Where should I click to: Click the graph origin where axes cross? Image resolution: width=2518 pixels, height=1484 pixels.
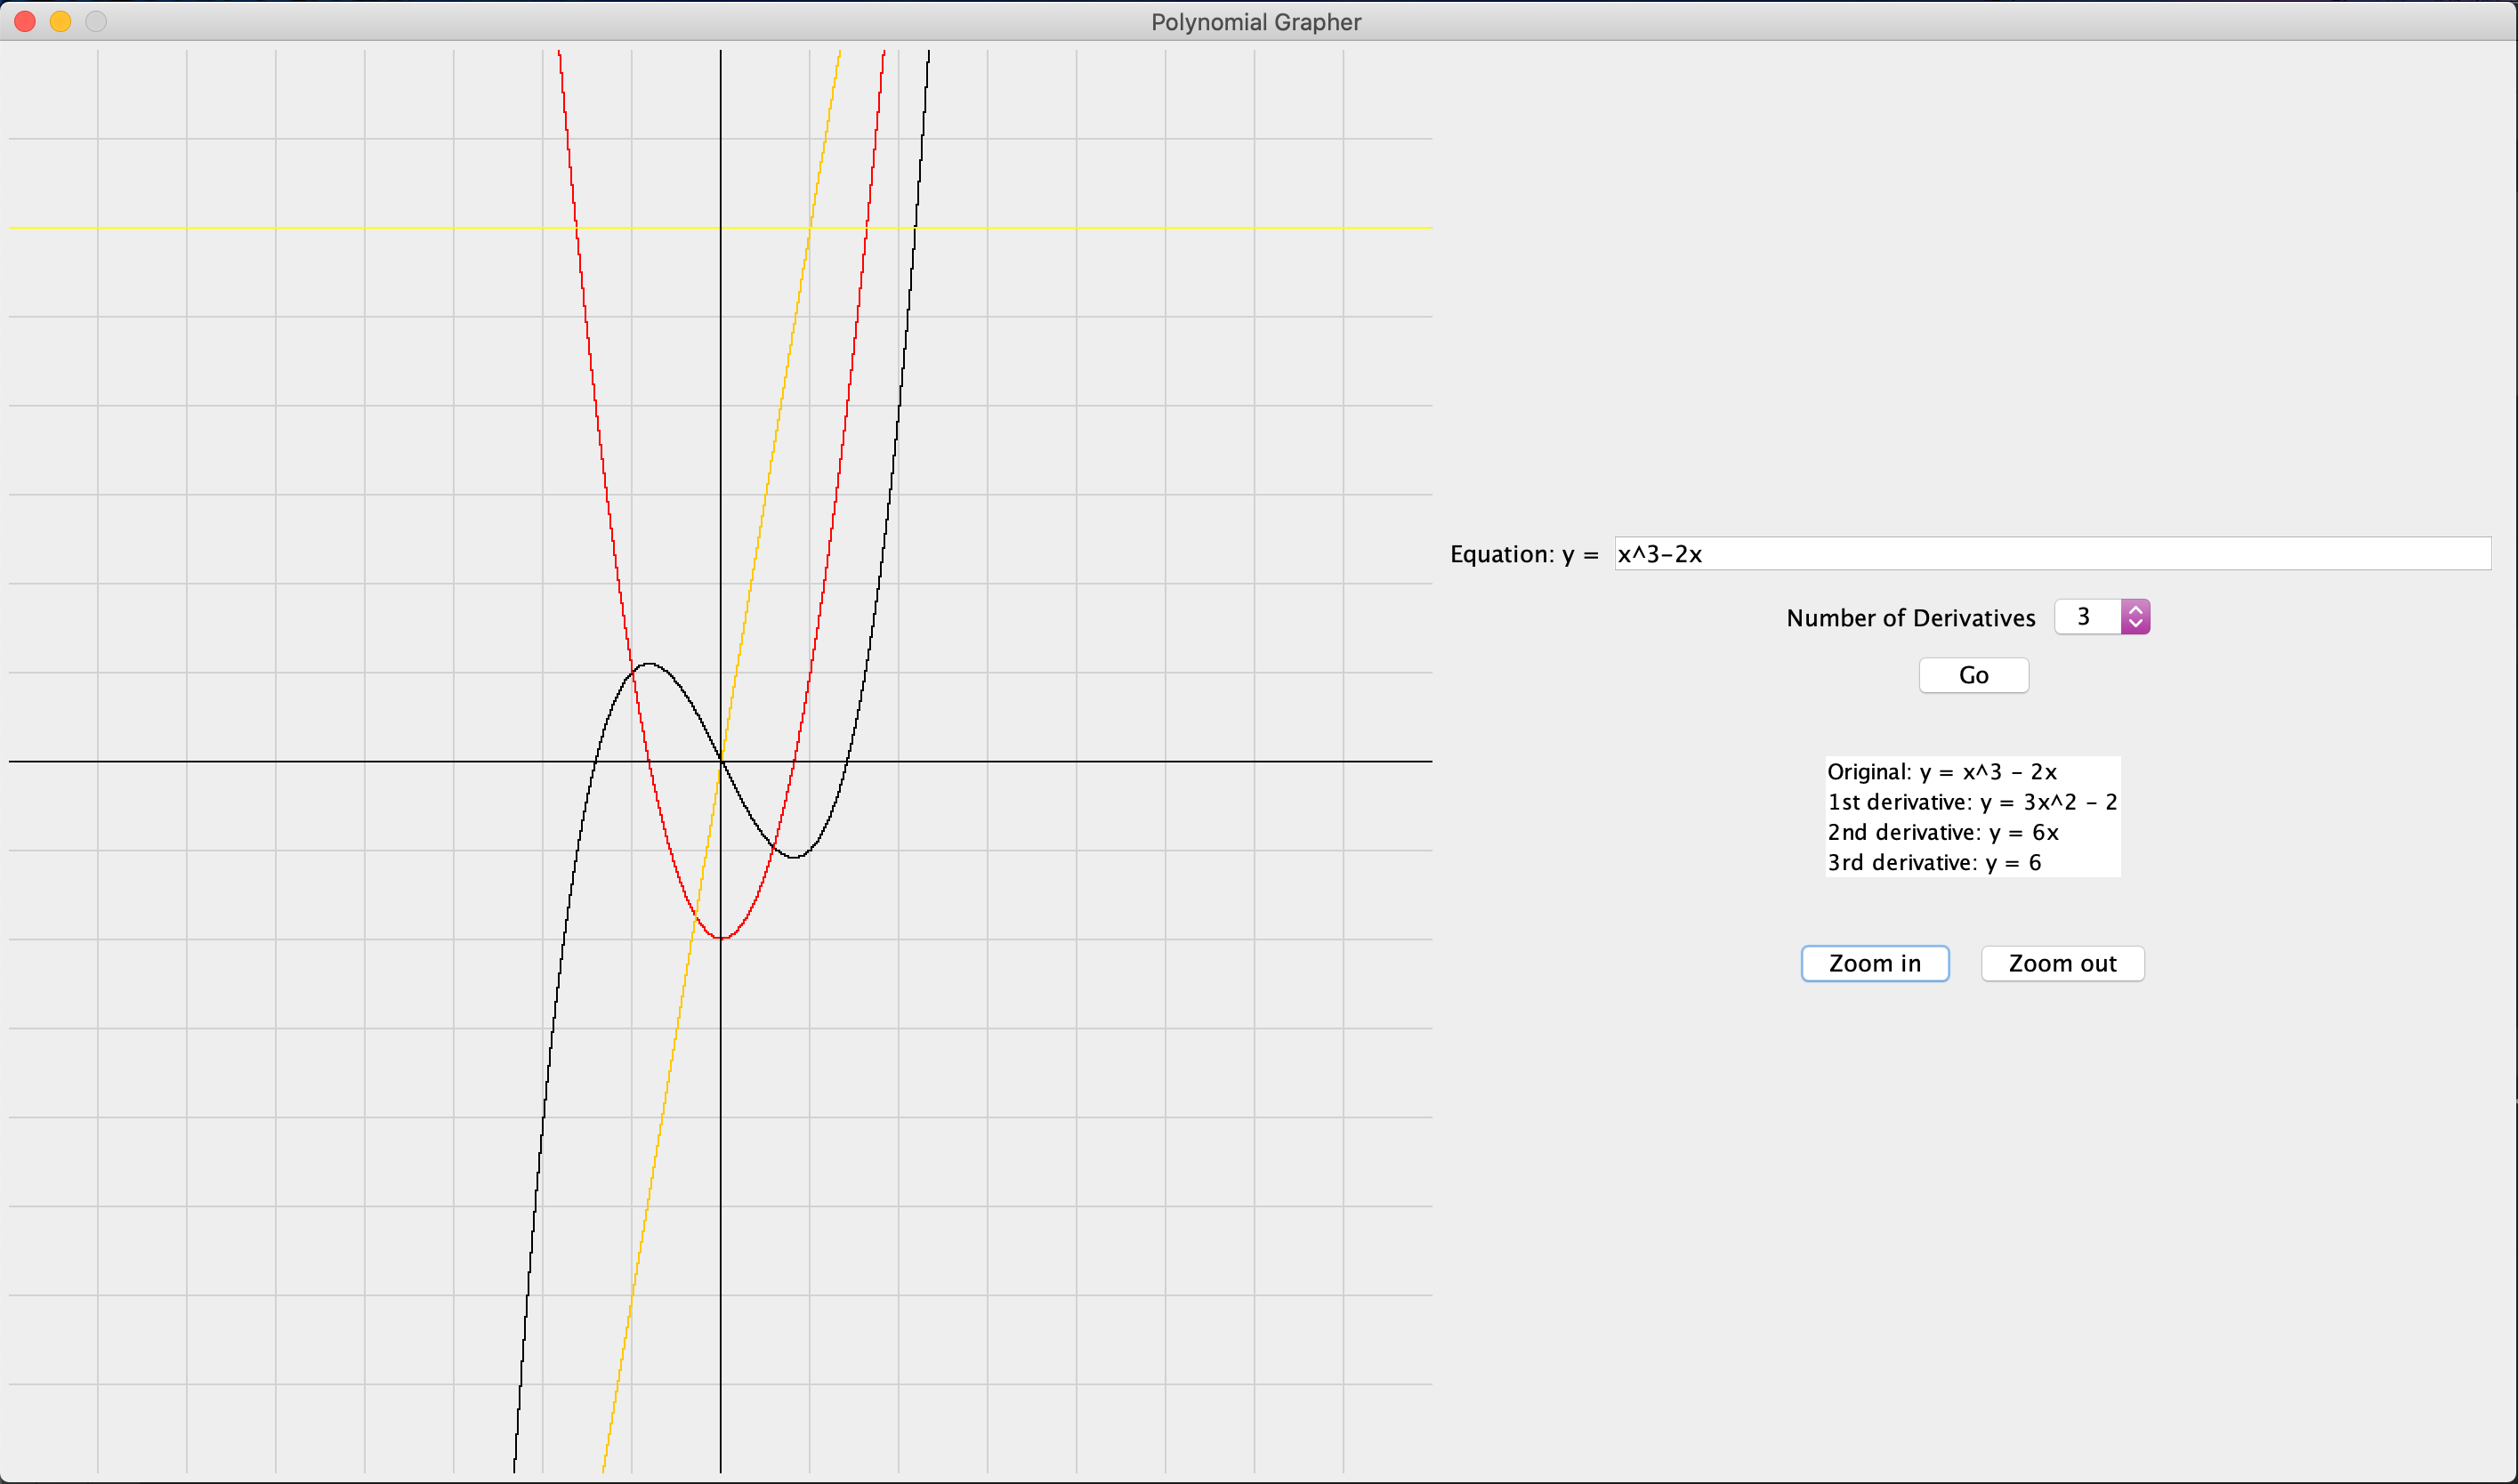tap(720, 761)
